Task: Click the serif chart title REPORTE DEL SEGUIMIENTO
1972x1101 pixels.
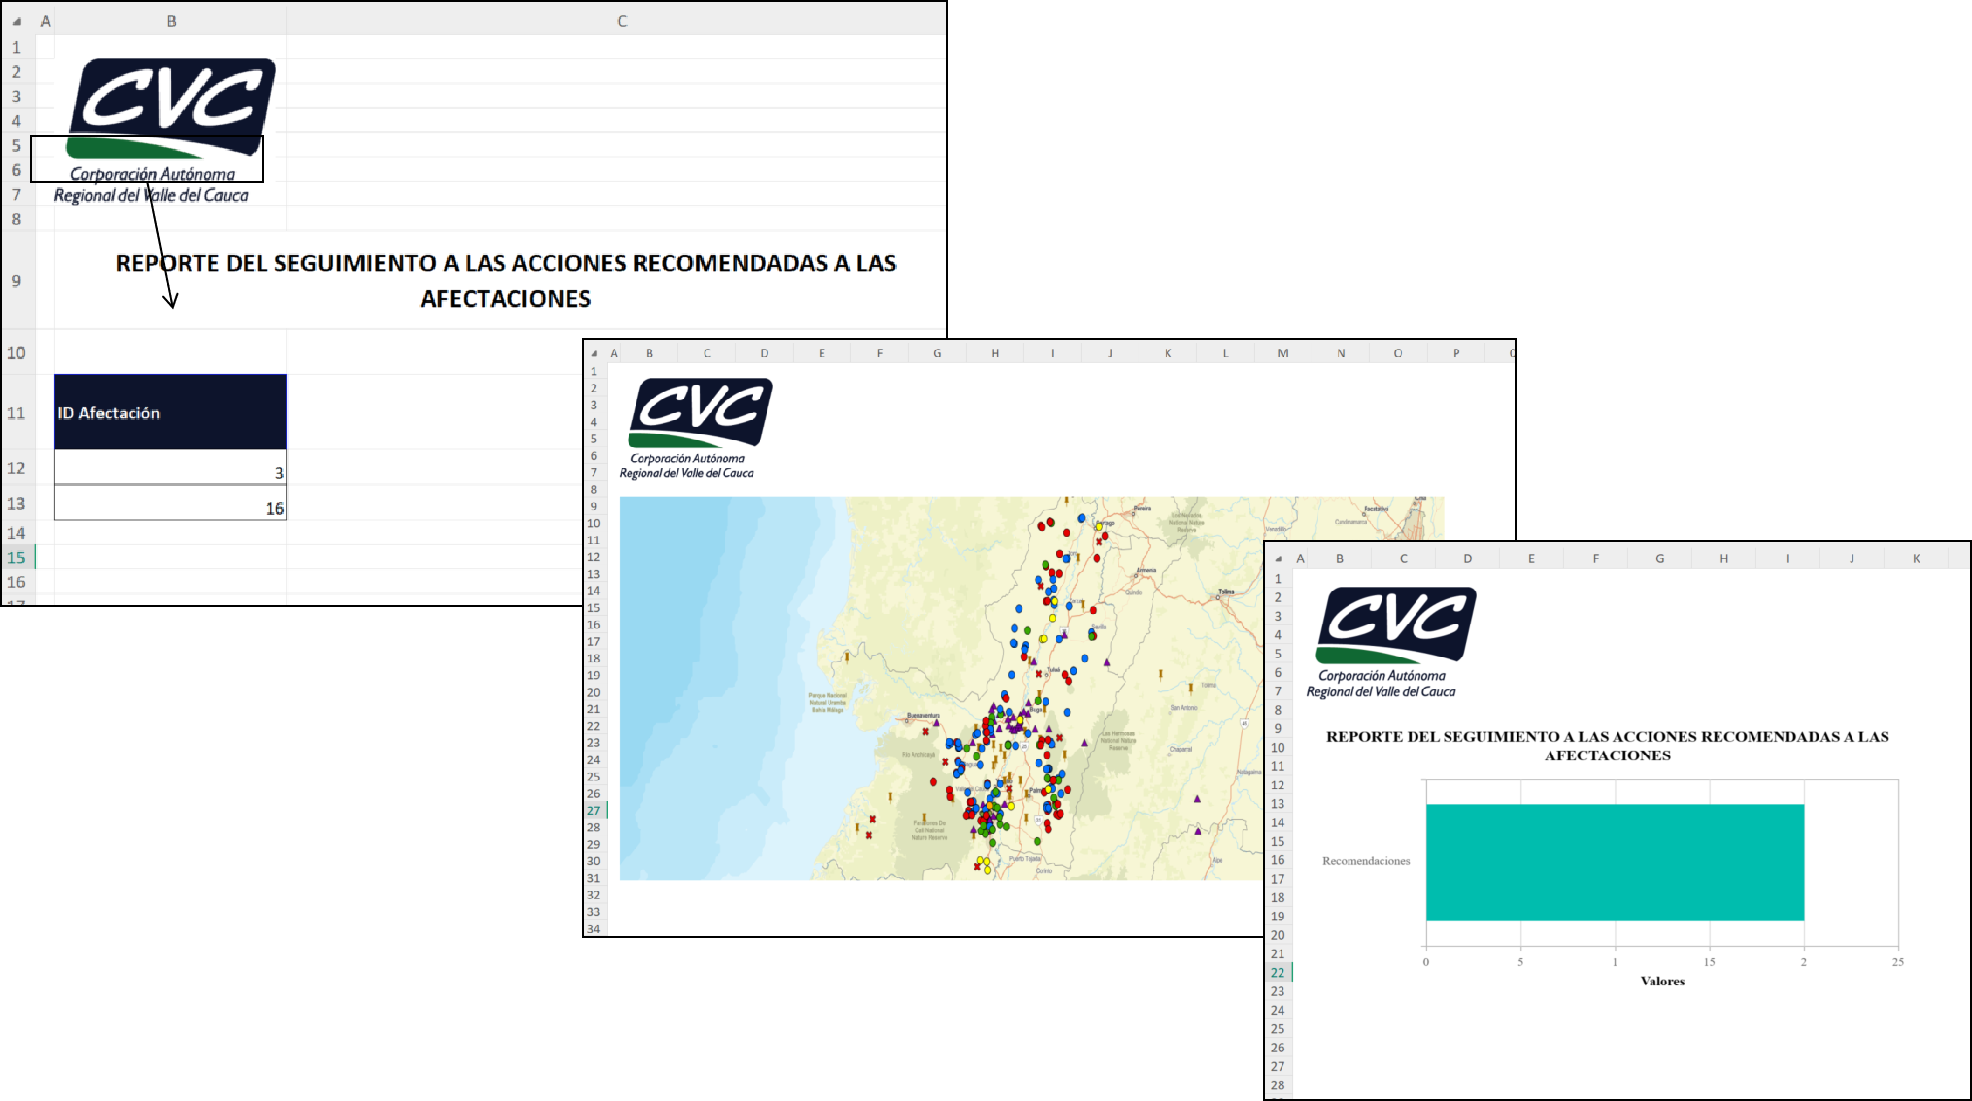Action: point(1607,746)
